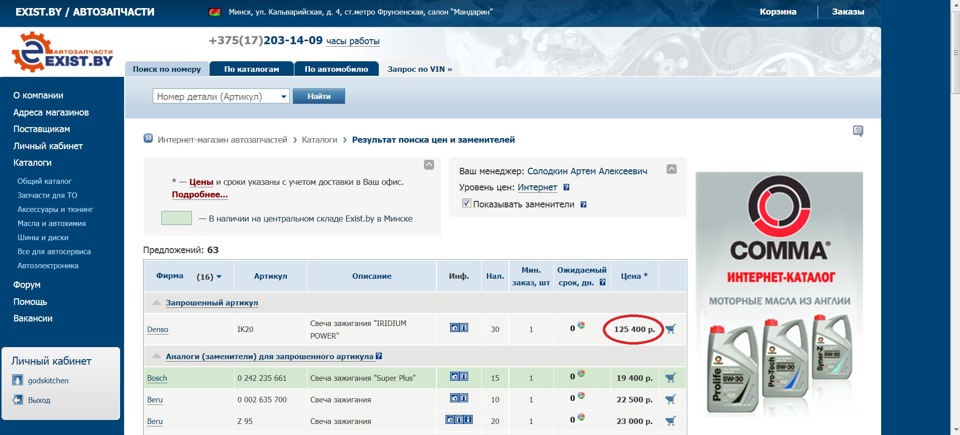Open the feedback speech-bubble icon above the ad
Viewport: 960px width, 435px height.
(858, 131)
